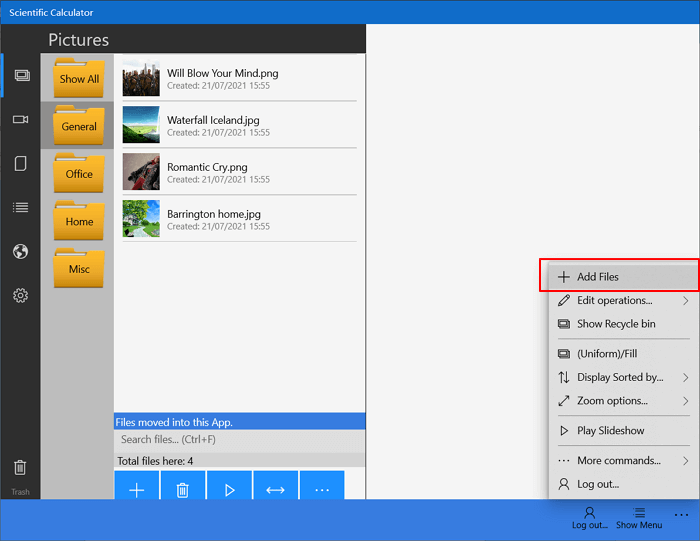Click Show Menu in bottom bar

click(x=639, y=517)
